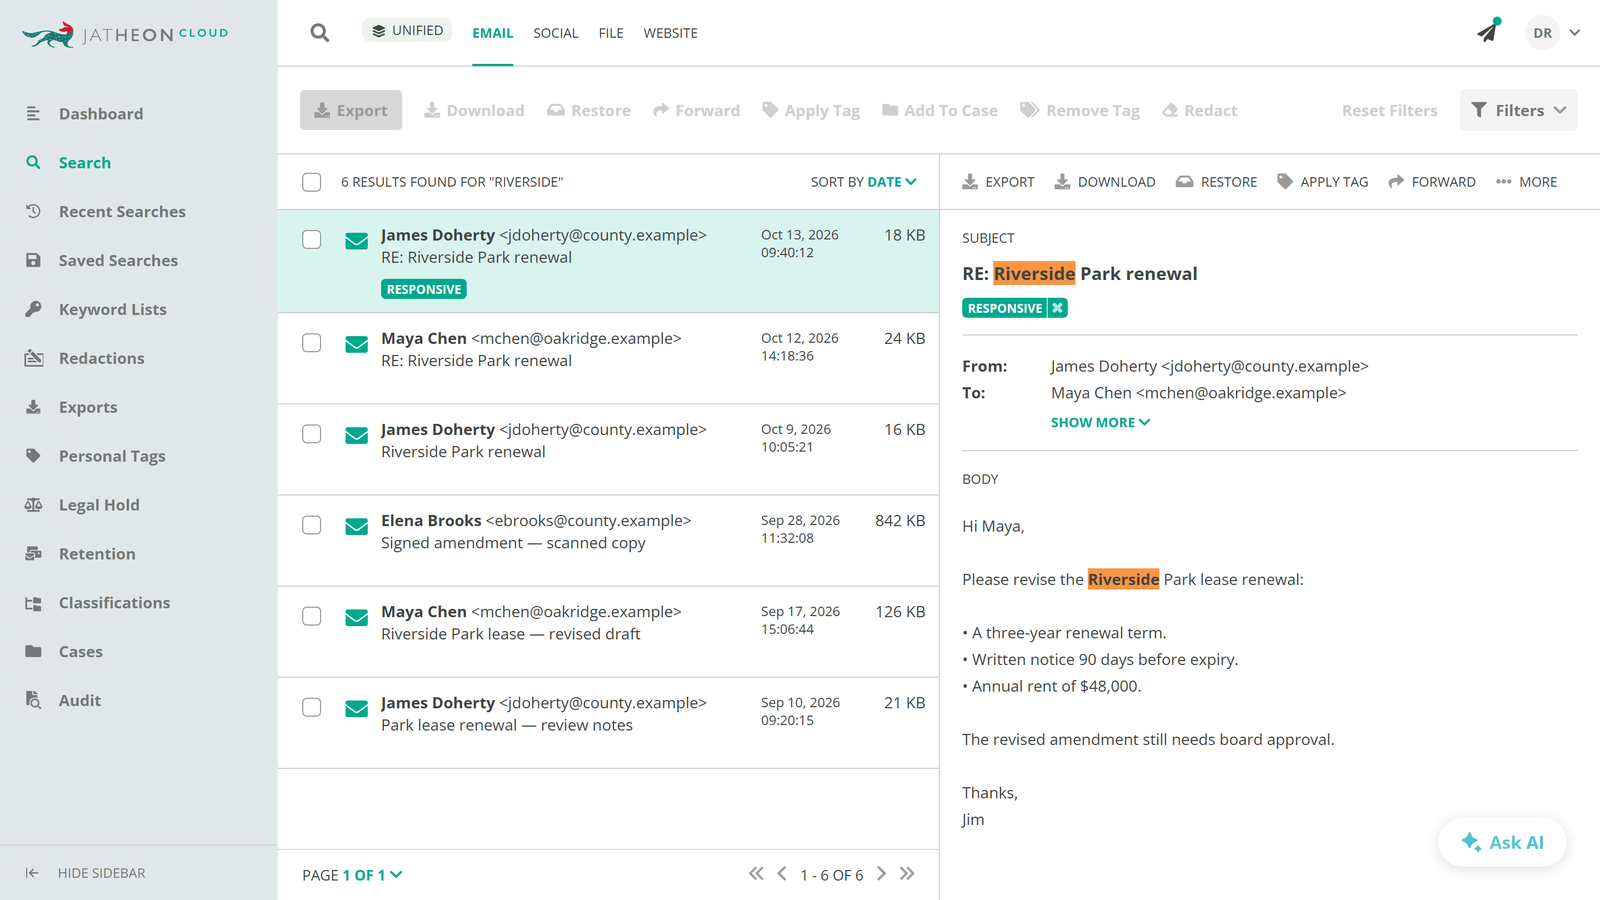Switch to the FILE tab
1600x900 pixels.
coord(611,33)
